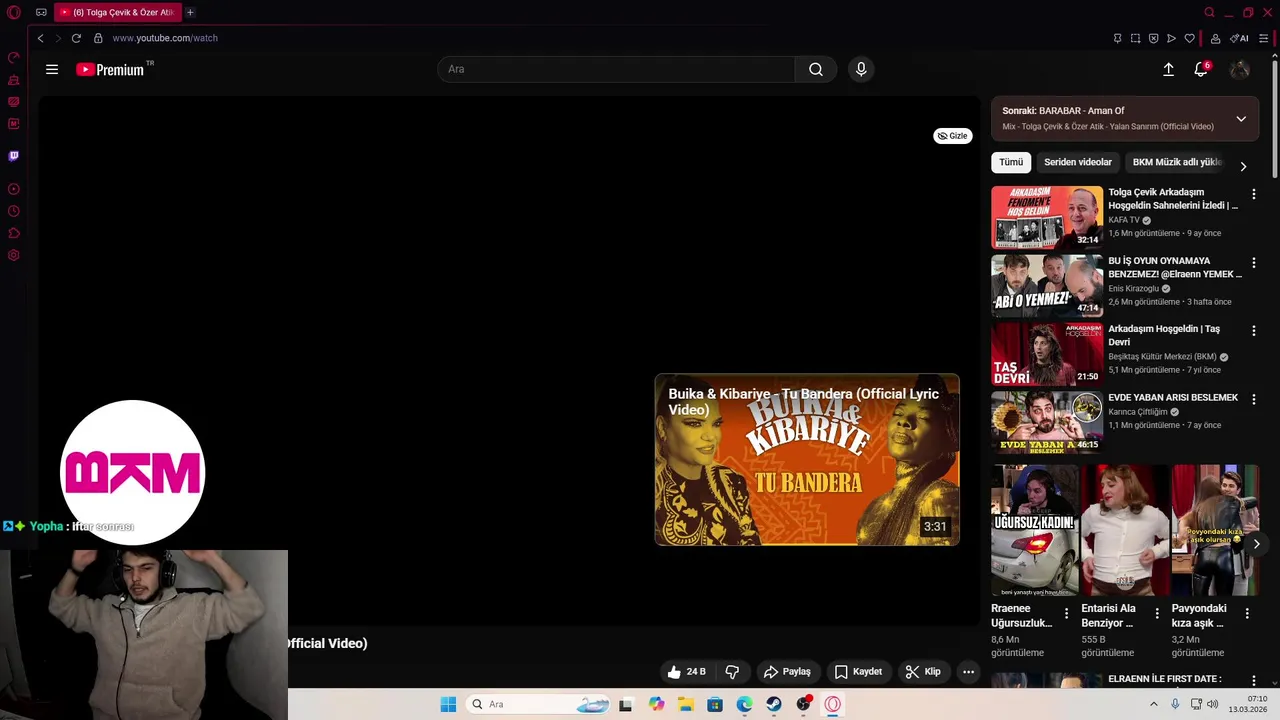Save video with Kaydet button

pos(858,672)
